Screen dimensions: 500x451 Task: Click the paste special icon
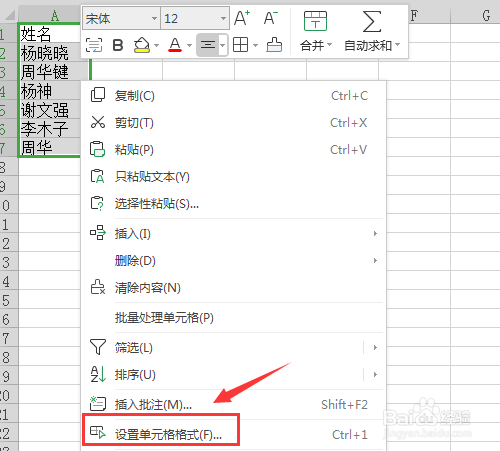(x=97, y=203)
